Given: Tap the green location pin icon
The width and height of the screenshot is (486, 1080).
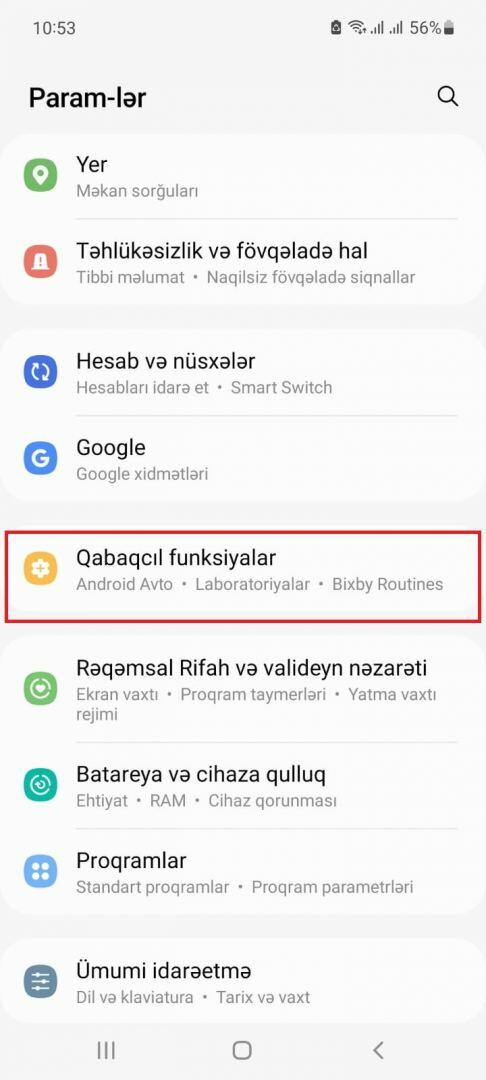Looking at the screenshot, I should tap(41, 176).
